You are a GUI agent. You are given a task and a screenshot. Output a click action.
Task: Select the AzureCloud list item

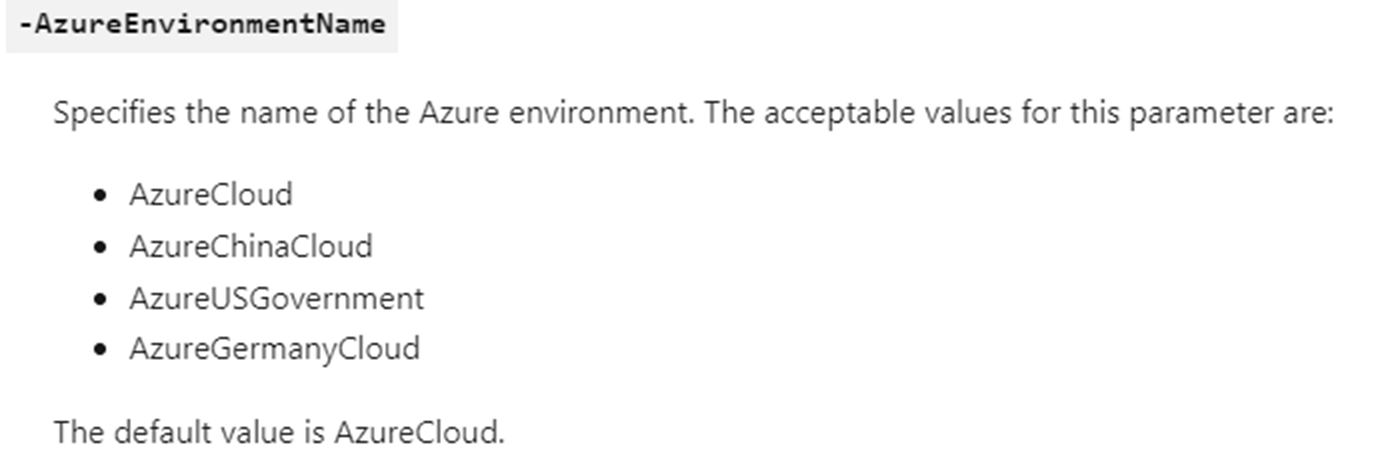click(210, 194)
